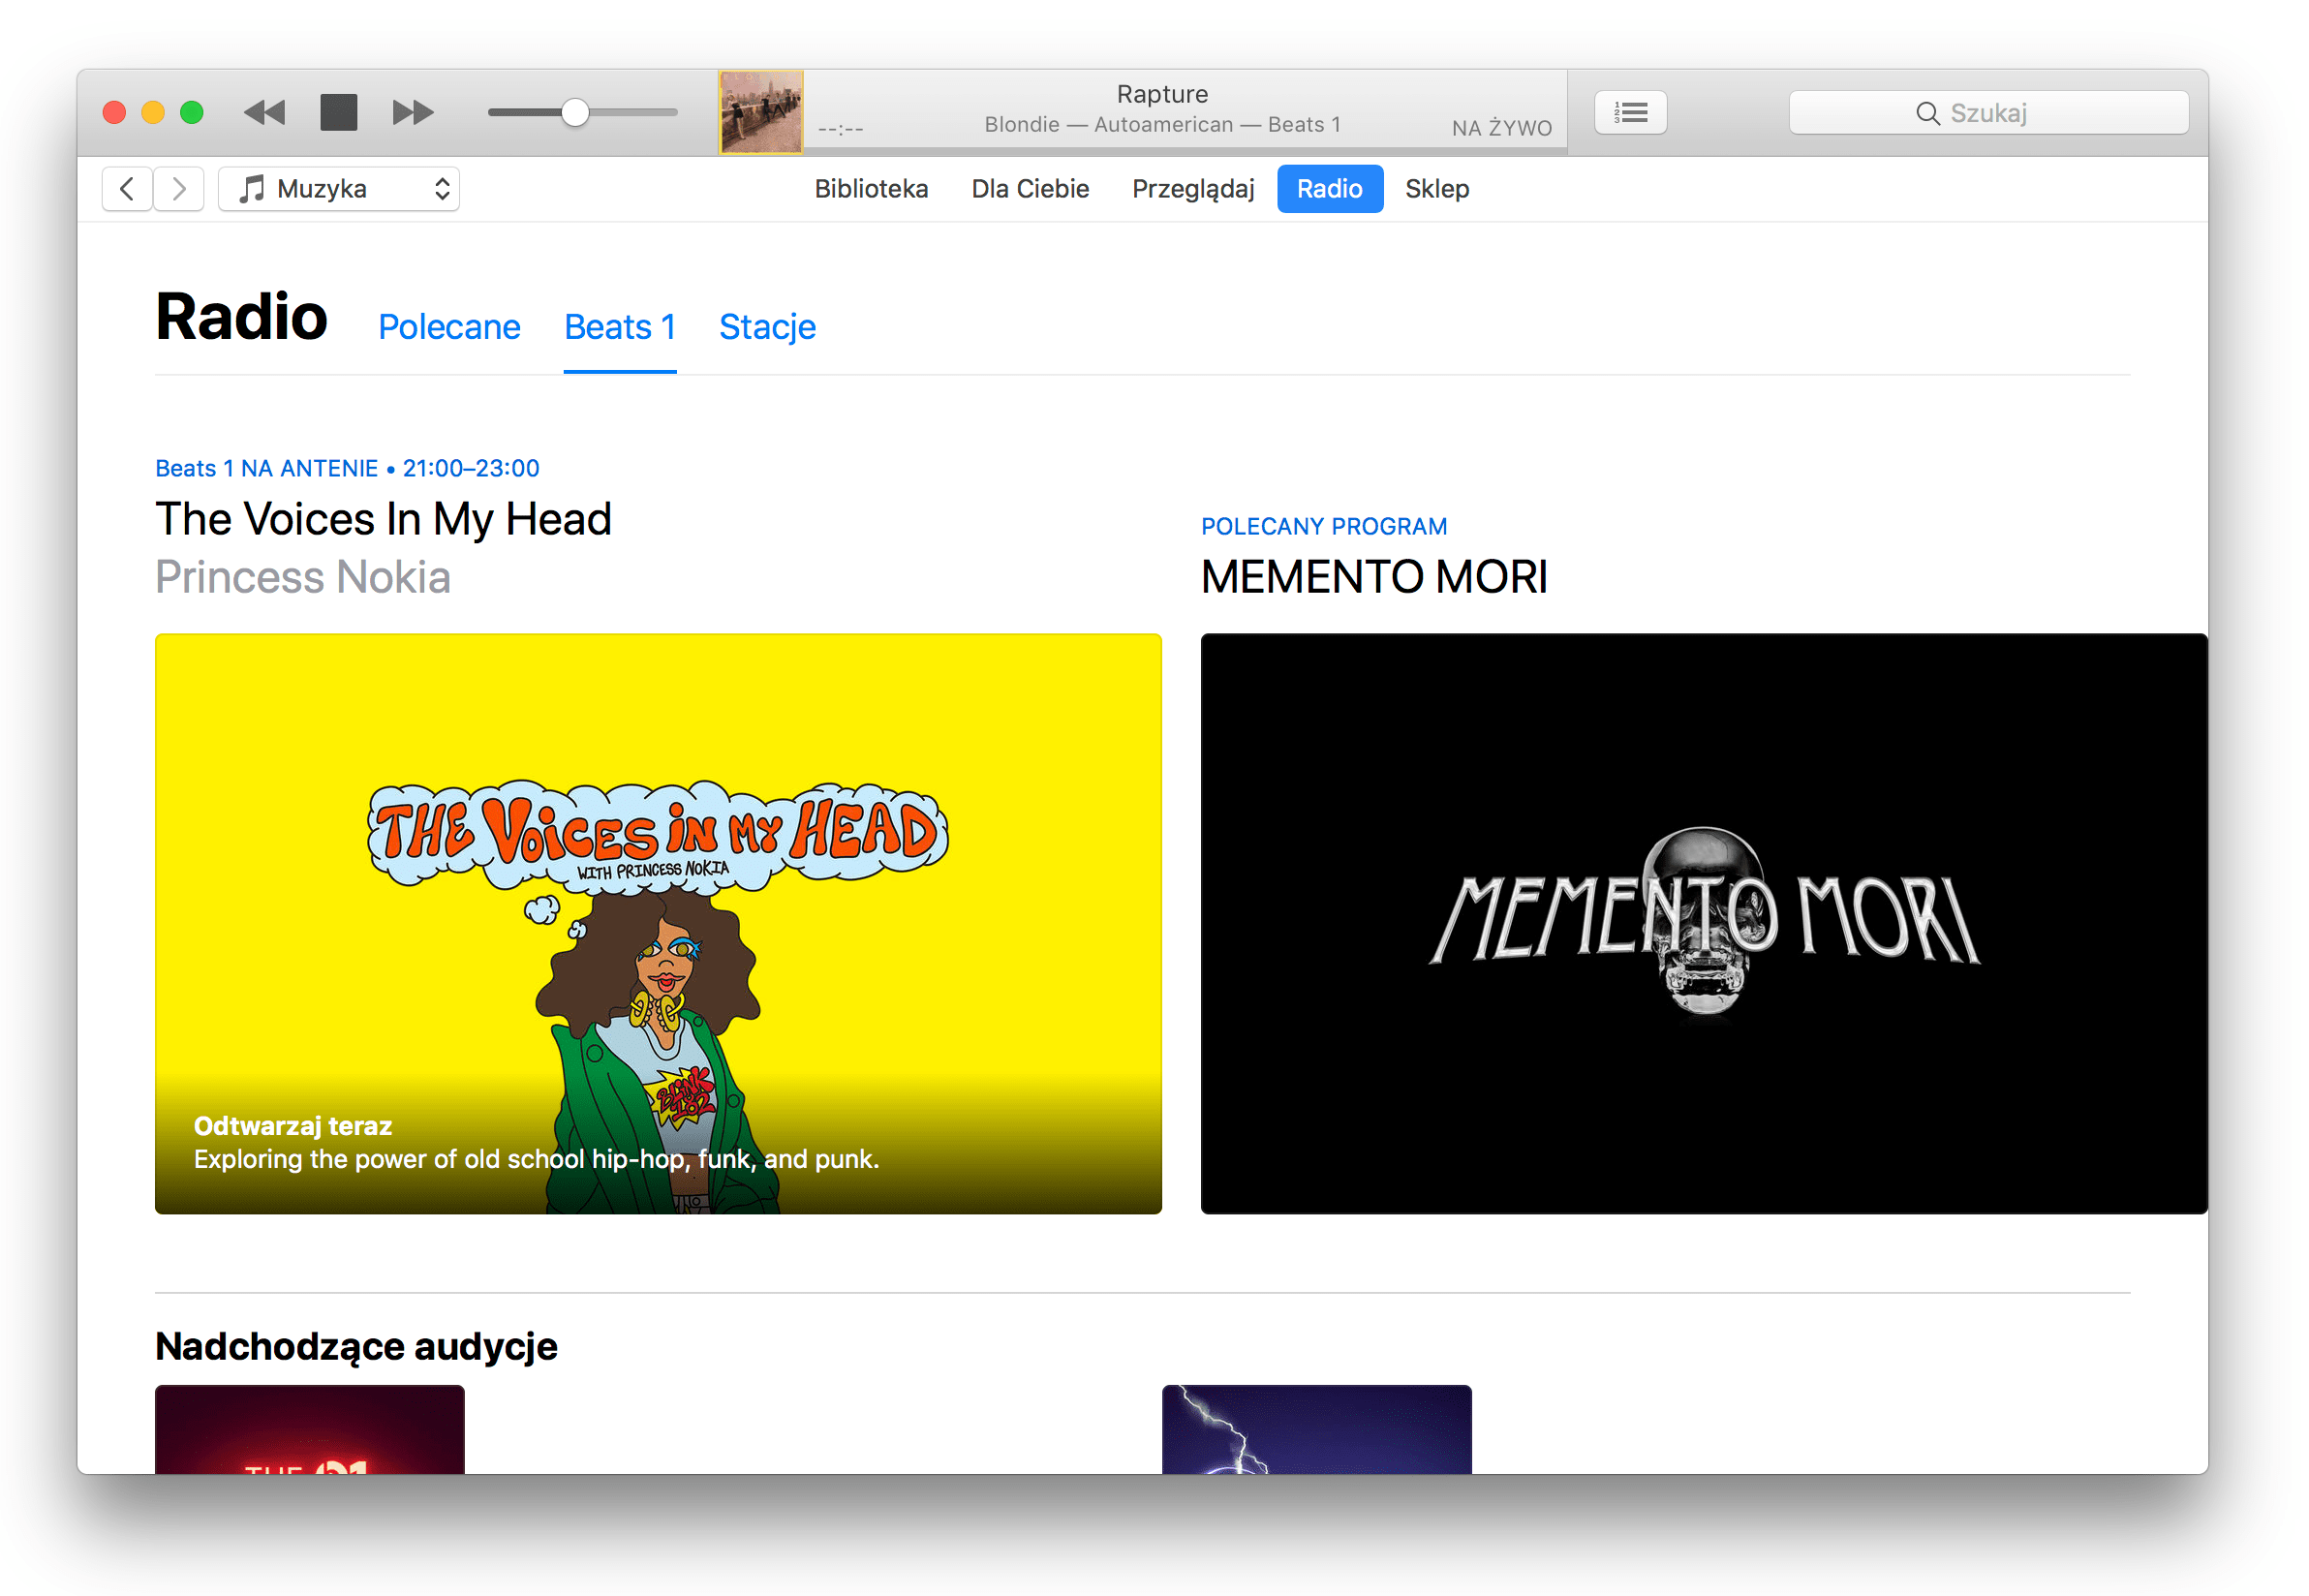Screen dimensions: 2309x1596
Task: Select the Radio tab
Action: pos(1330,189)
